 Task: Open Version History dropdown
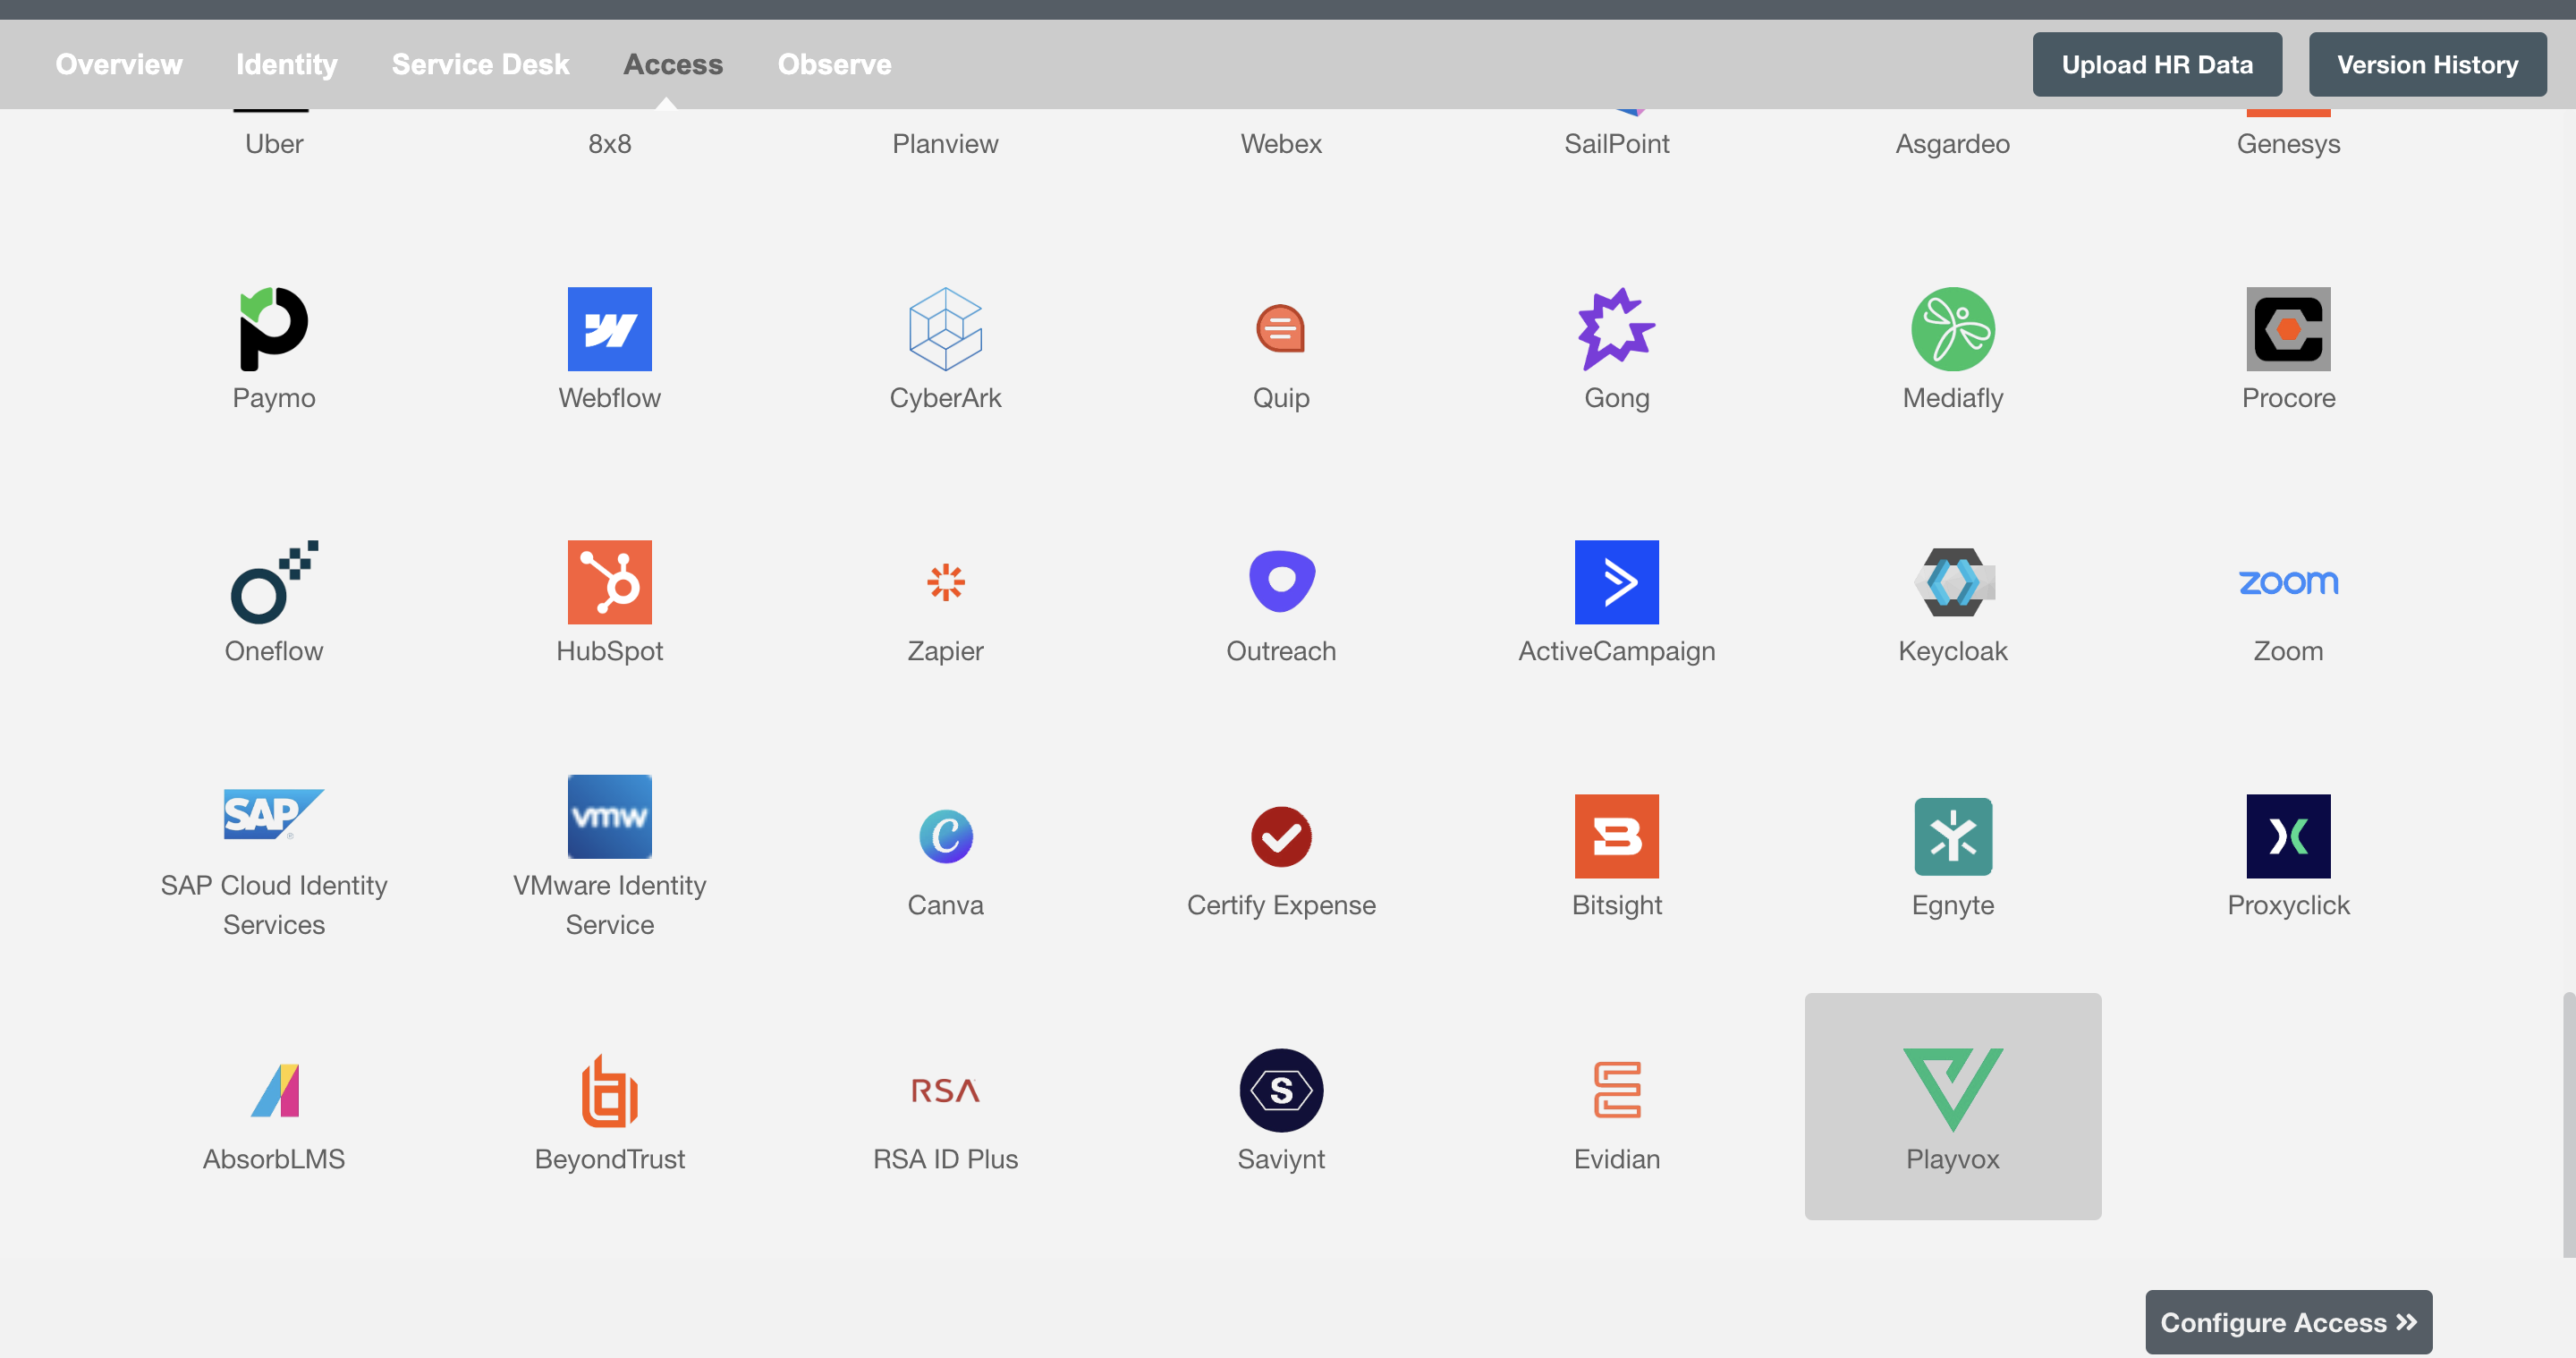(2428, 63)
